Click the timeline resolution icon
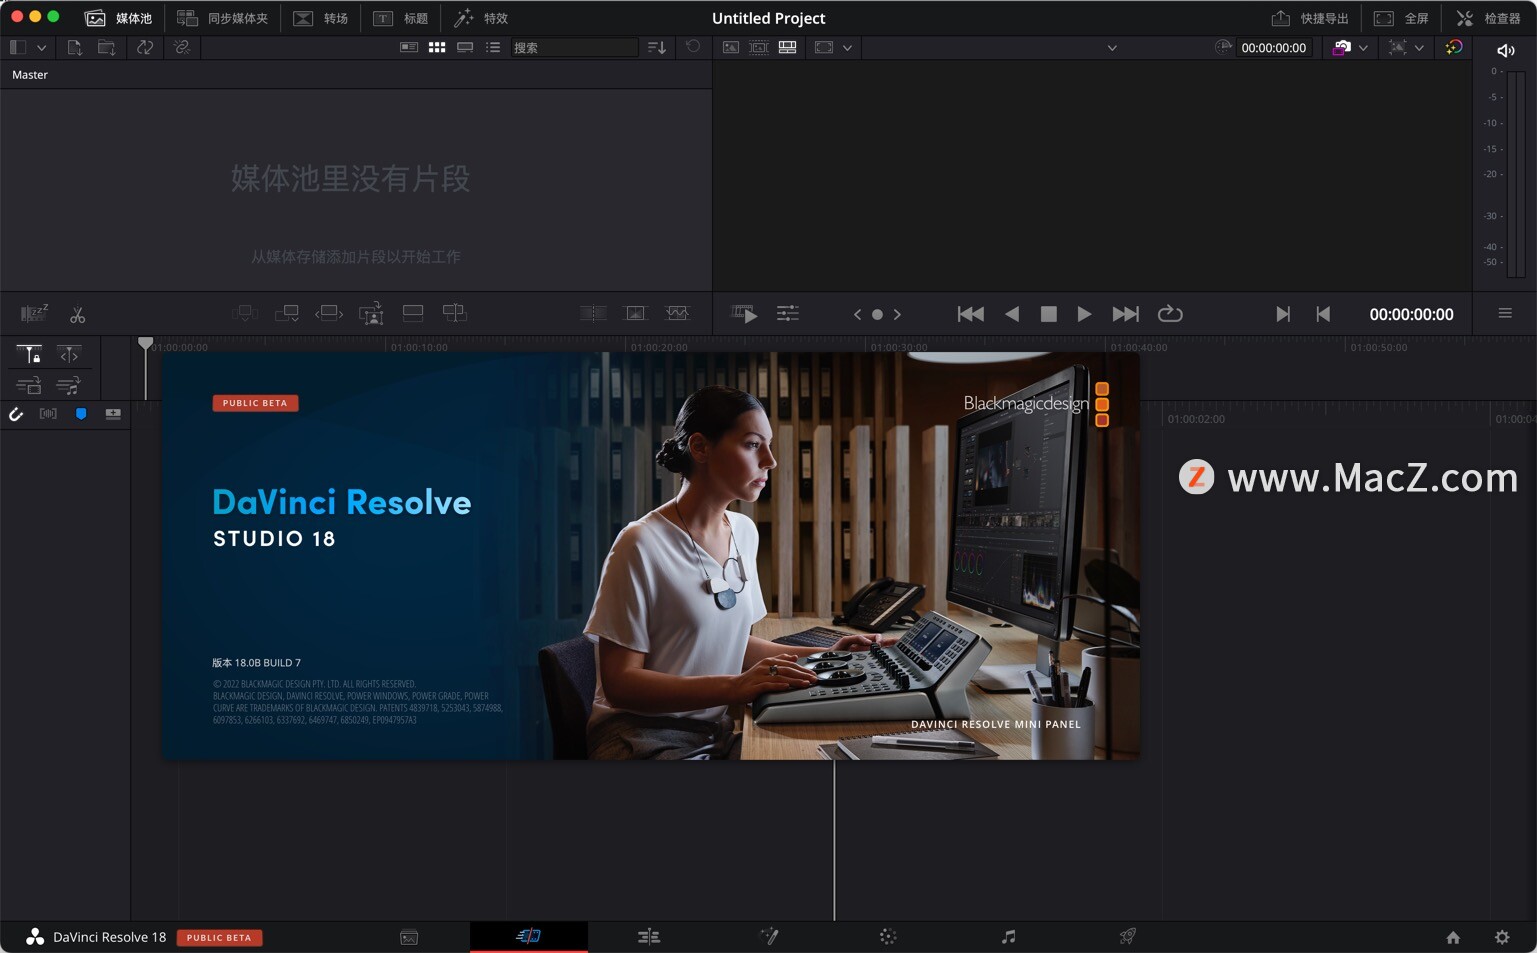Viewport: 1537px width, 953px height. [1398, 47]
